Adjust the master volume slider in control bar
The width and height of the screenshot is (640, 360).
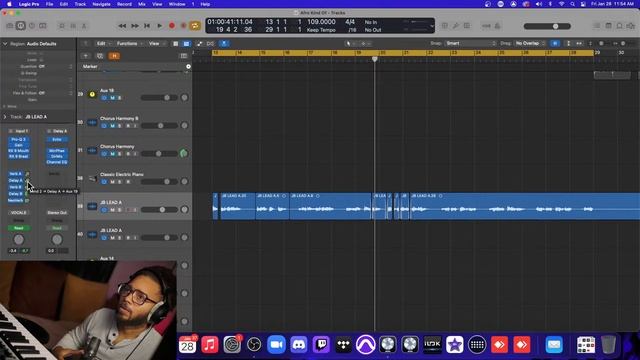(547, 26)
